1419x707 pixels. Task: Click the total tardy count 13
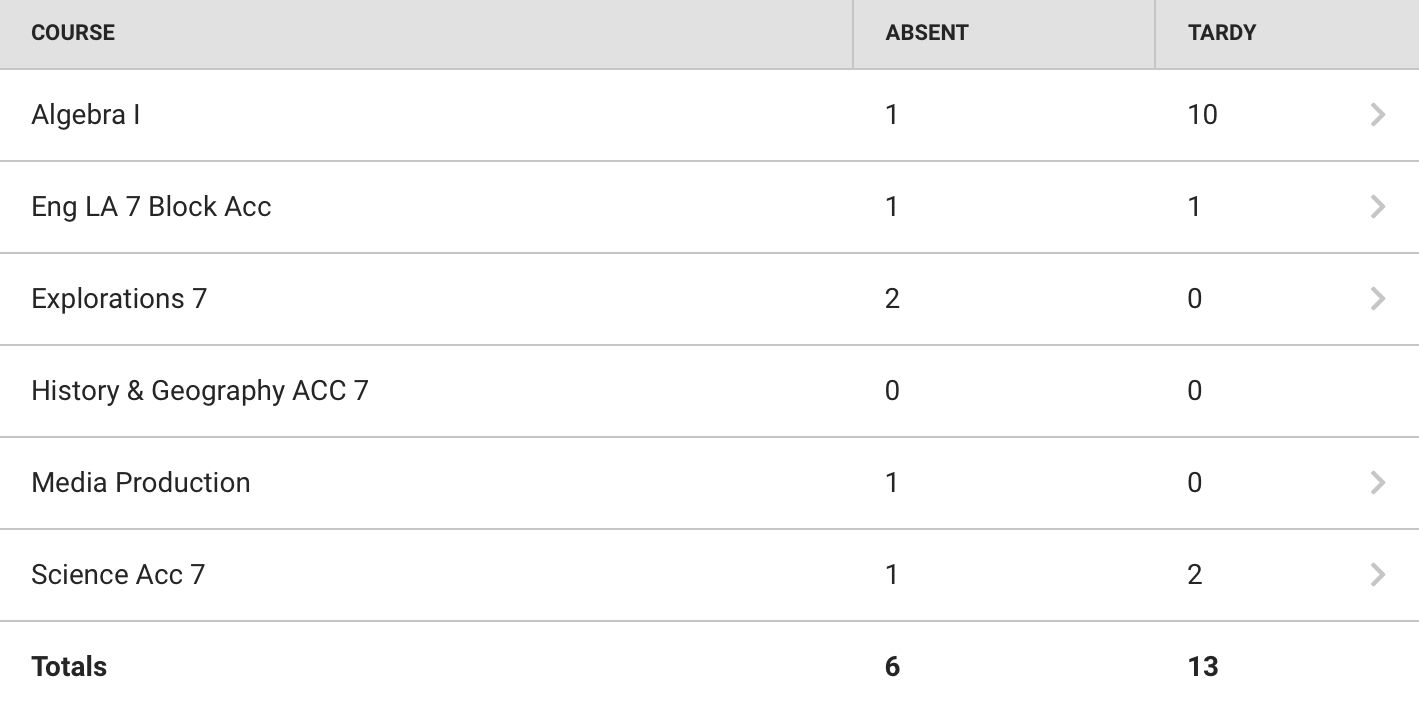(x=1203, y=667)
